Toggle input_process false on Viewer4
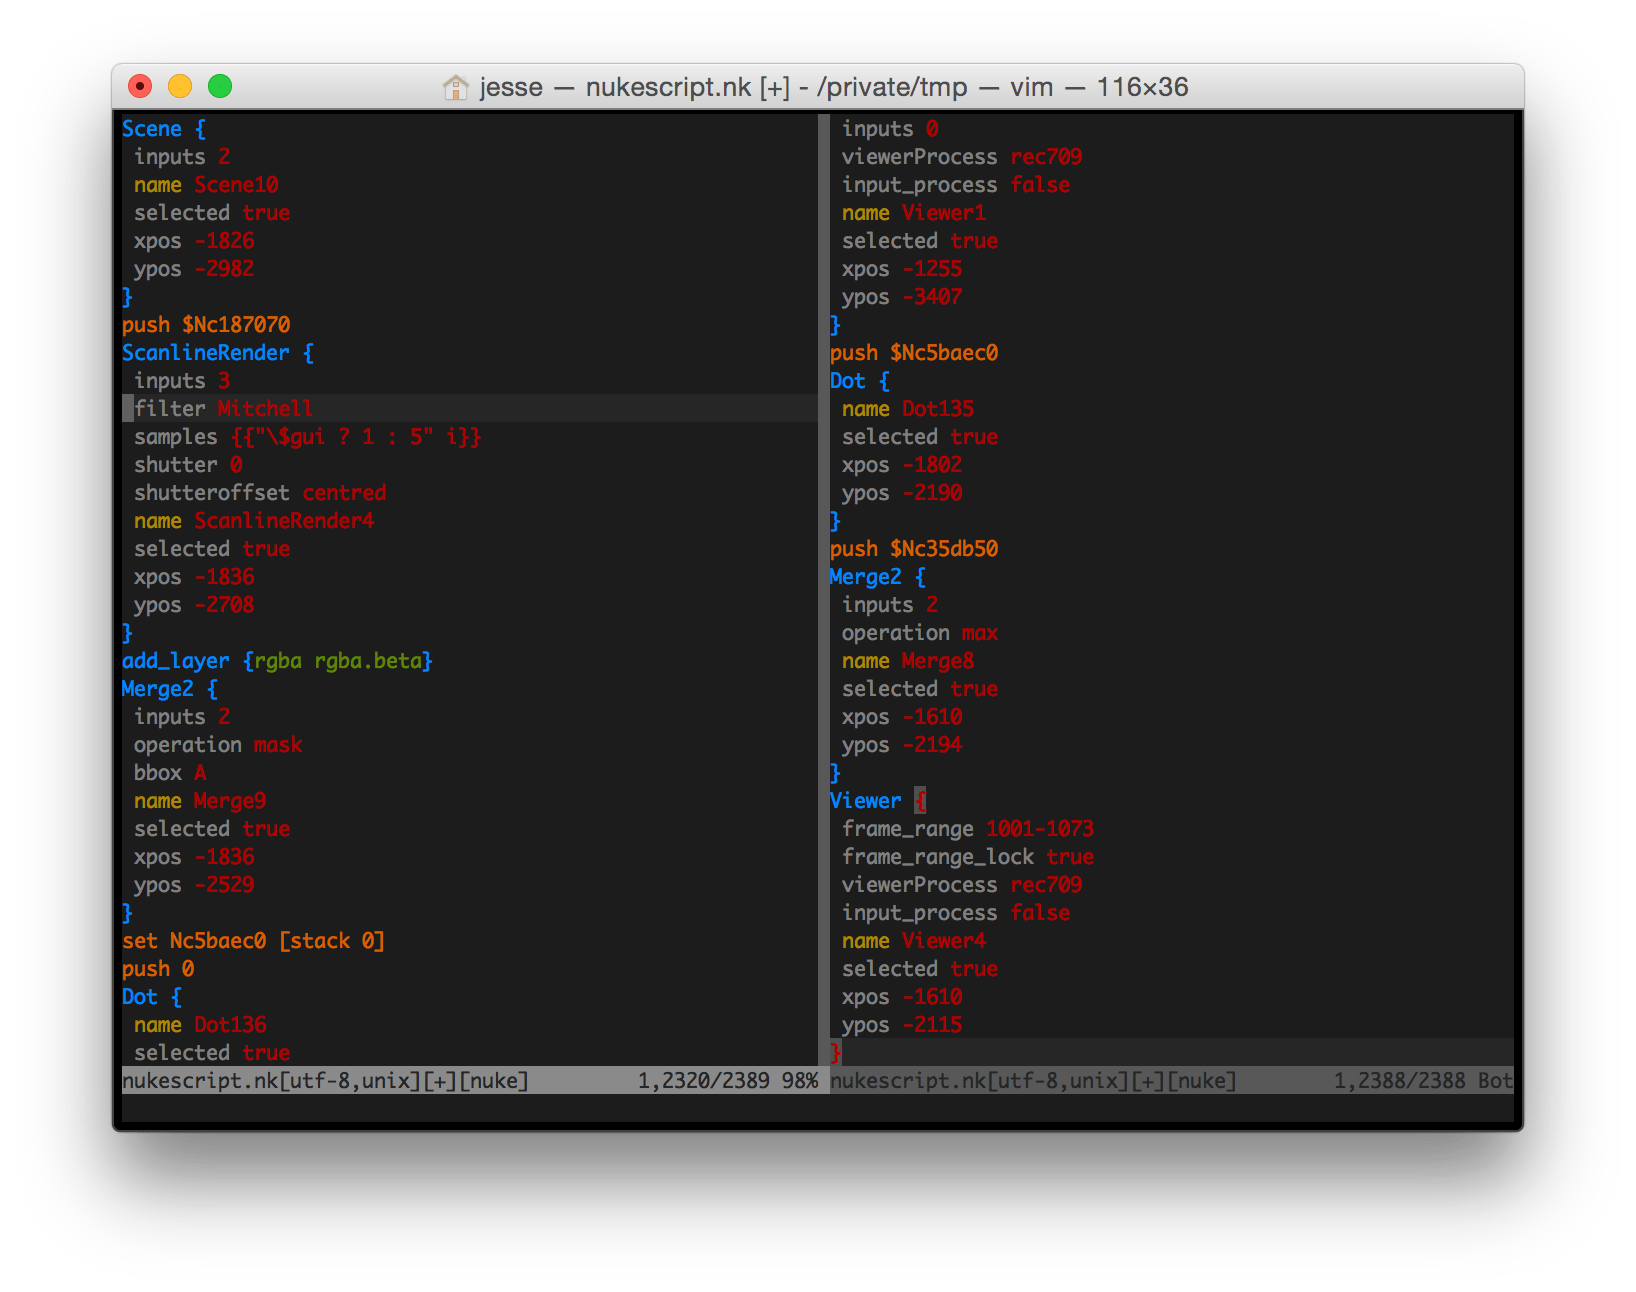The width and height of the screenshot is (1636, 1292). pos(1040,912)
